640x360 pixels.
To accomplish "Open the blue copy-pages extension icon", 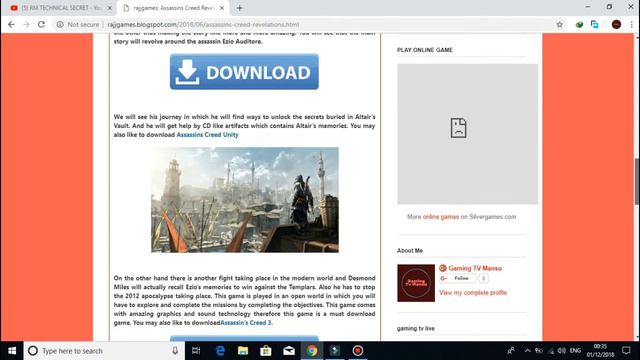I will pyautogui.click(x=595, y=24).
